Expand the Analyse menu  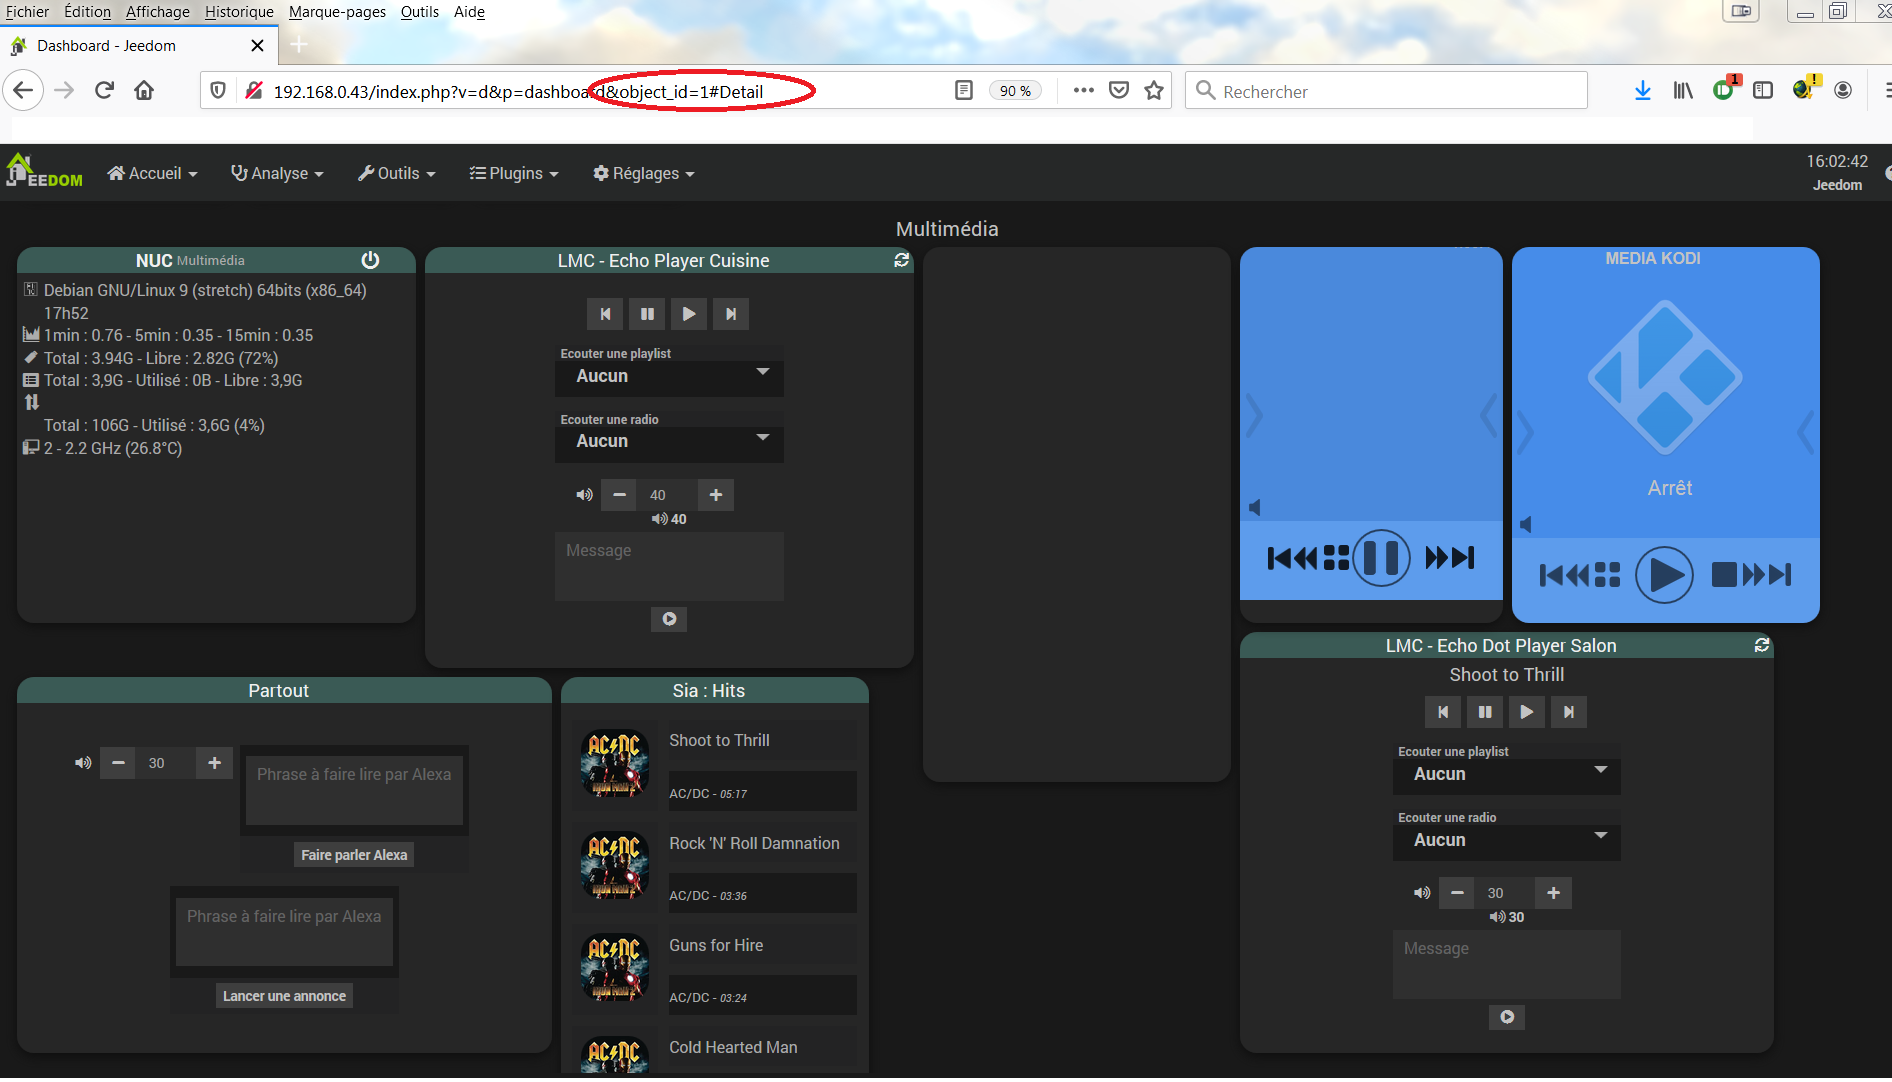tap(277, 173)
